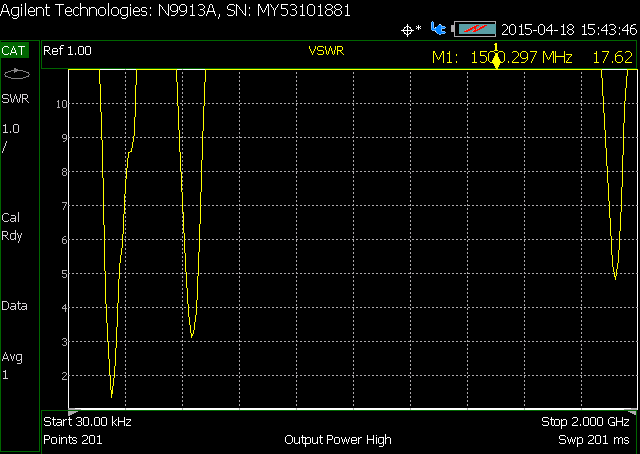Viewport: 640px width, 454px height.
Task: Select the yellow M1 marker diamond
Action: [x=494, y=63]
